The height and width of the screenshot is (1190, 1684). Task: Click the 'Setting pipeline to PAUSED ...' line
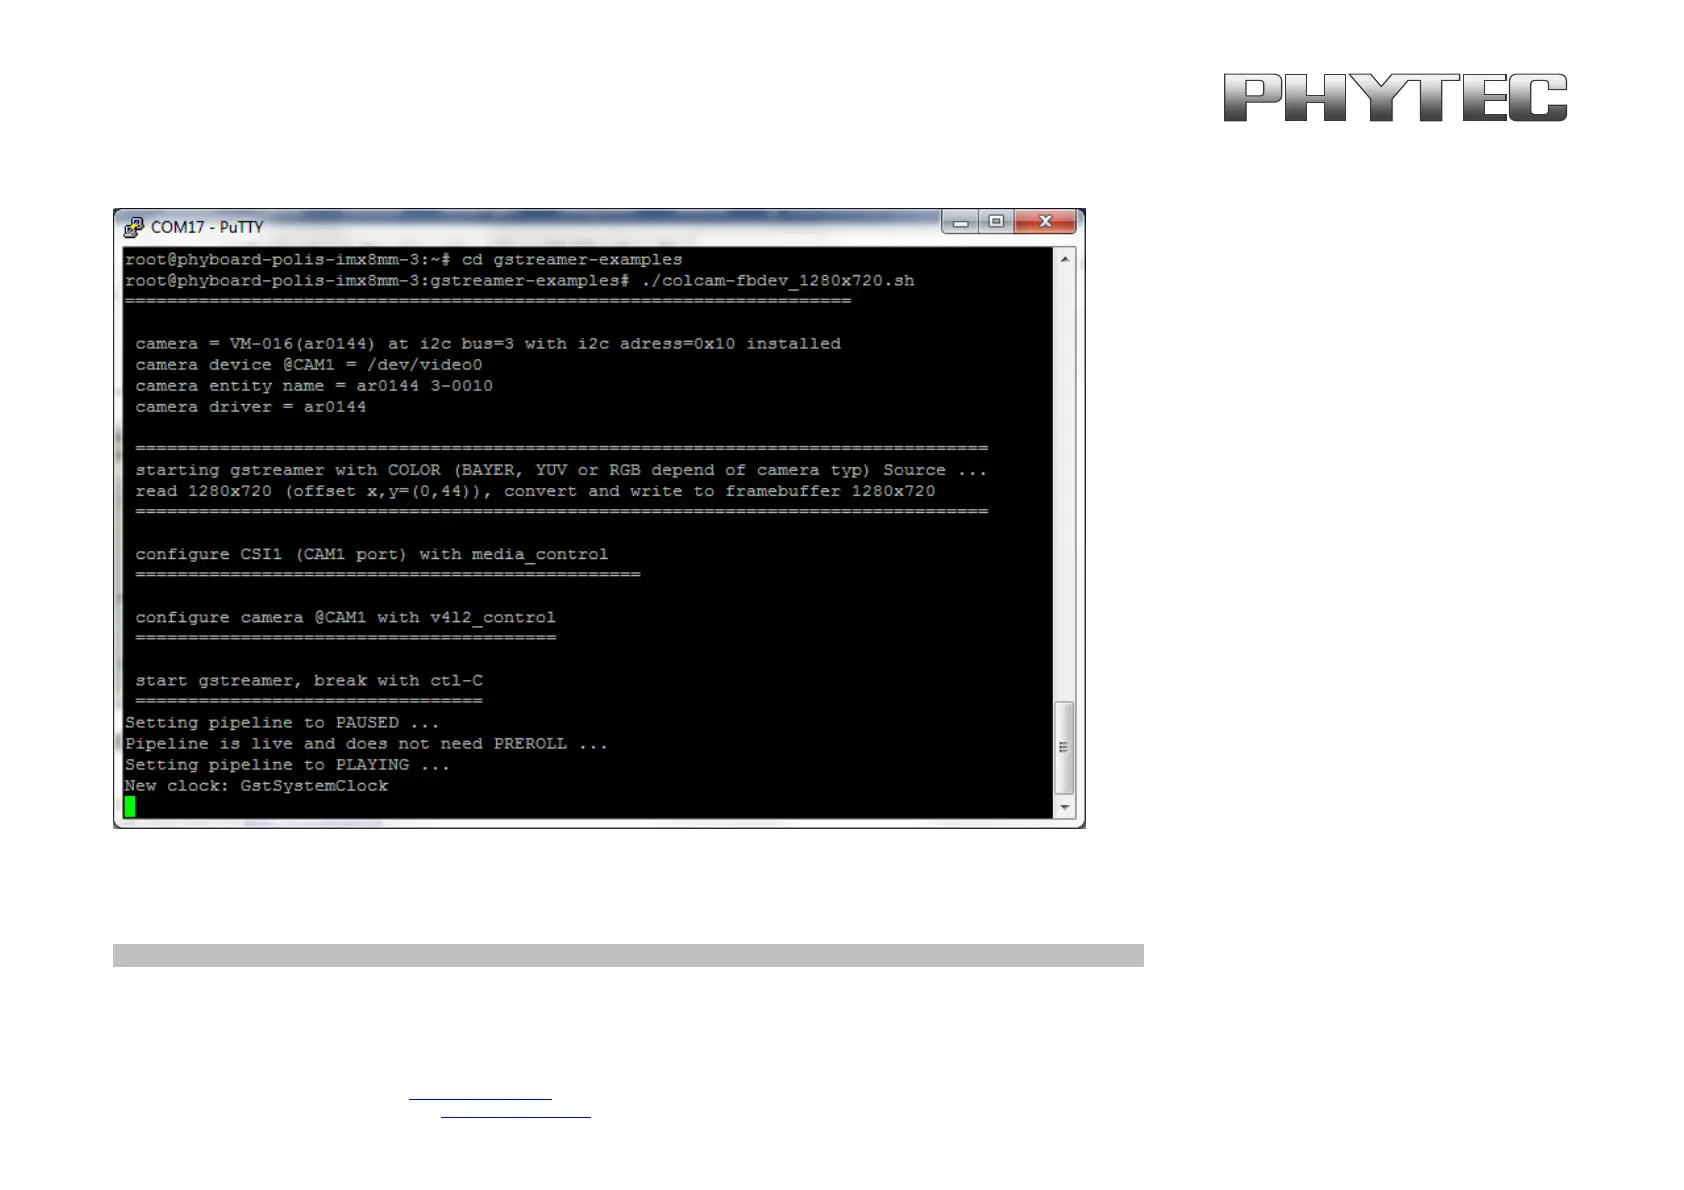pyautogui.click(x=282, y=723)
